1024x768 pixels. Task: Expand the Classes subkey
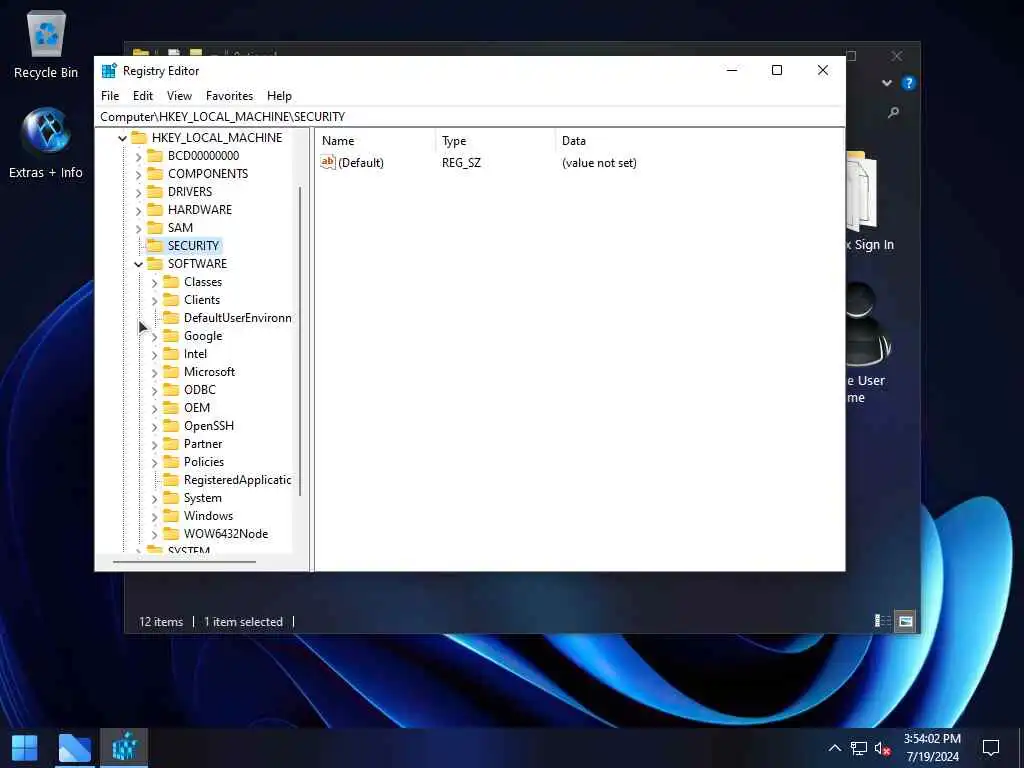[154, 283]
